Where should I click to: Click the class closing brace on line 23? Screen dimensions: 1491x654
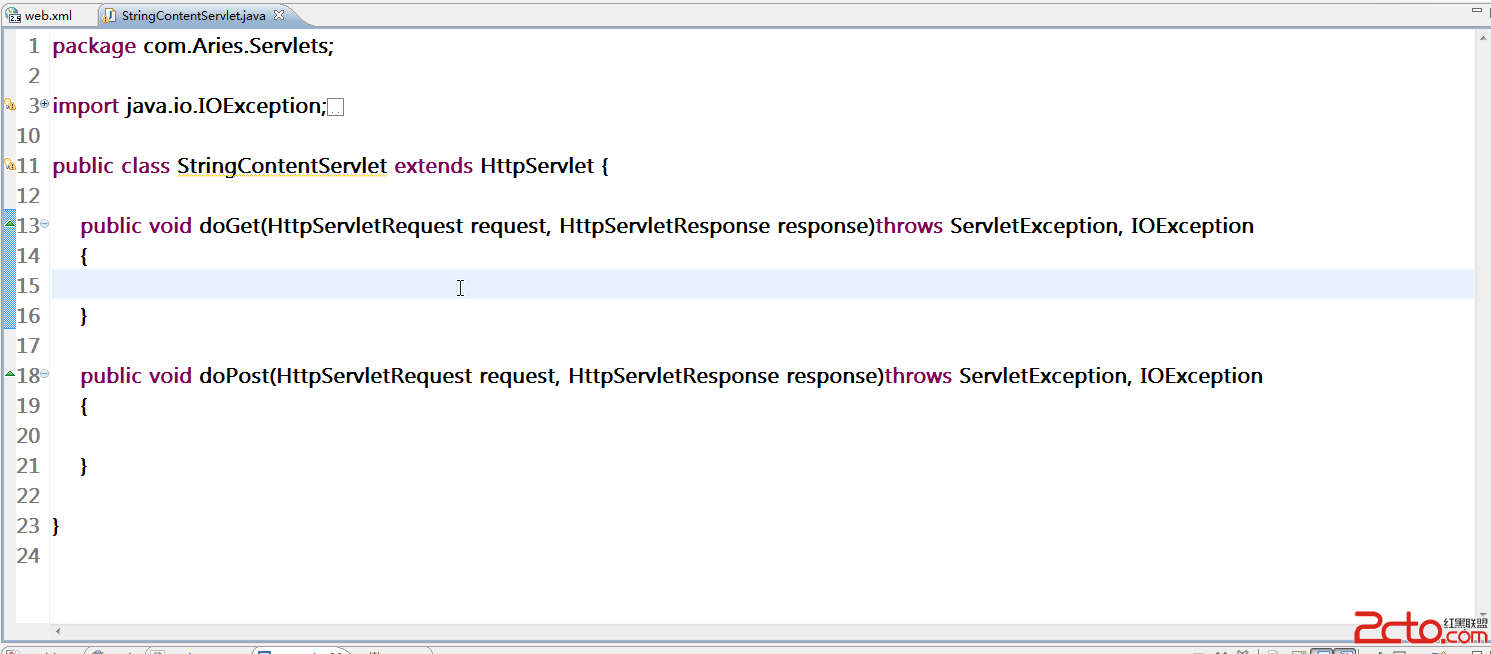point(56,526)
